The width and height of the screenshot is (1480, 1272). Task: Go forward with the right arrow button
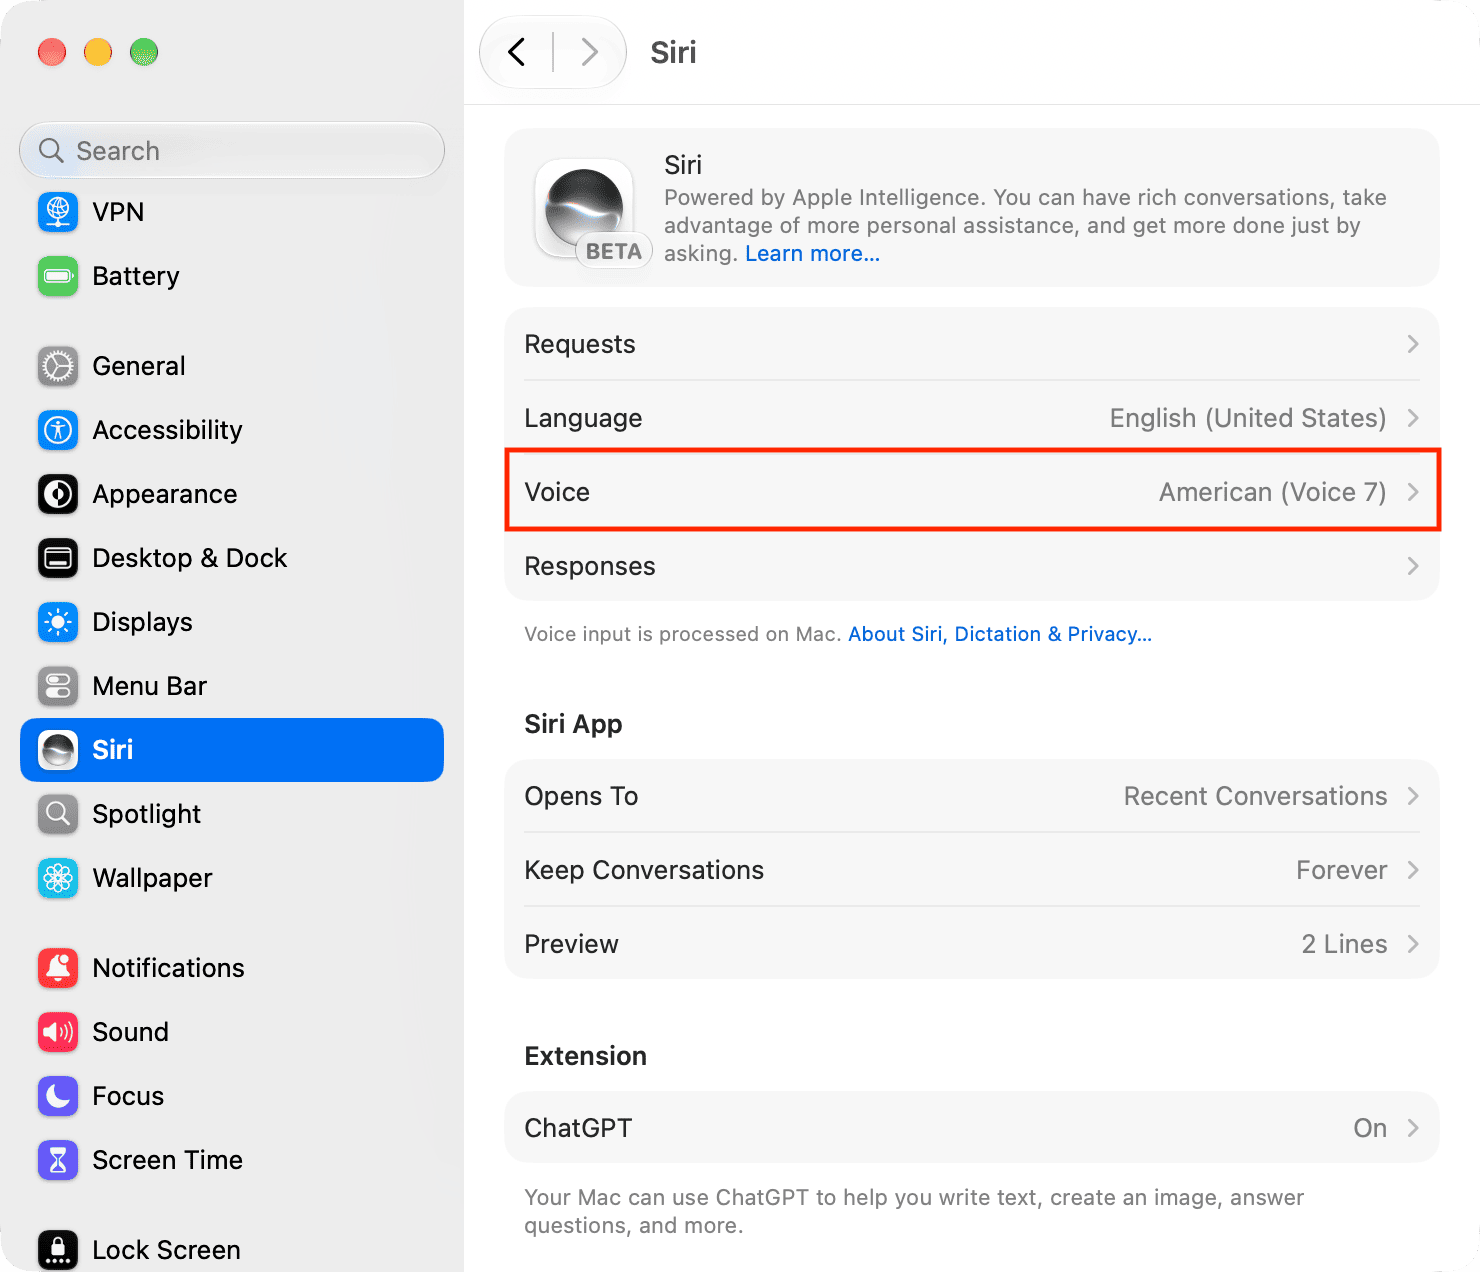coord(590,52)
